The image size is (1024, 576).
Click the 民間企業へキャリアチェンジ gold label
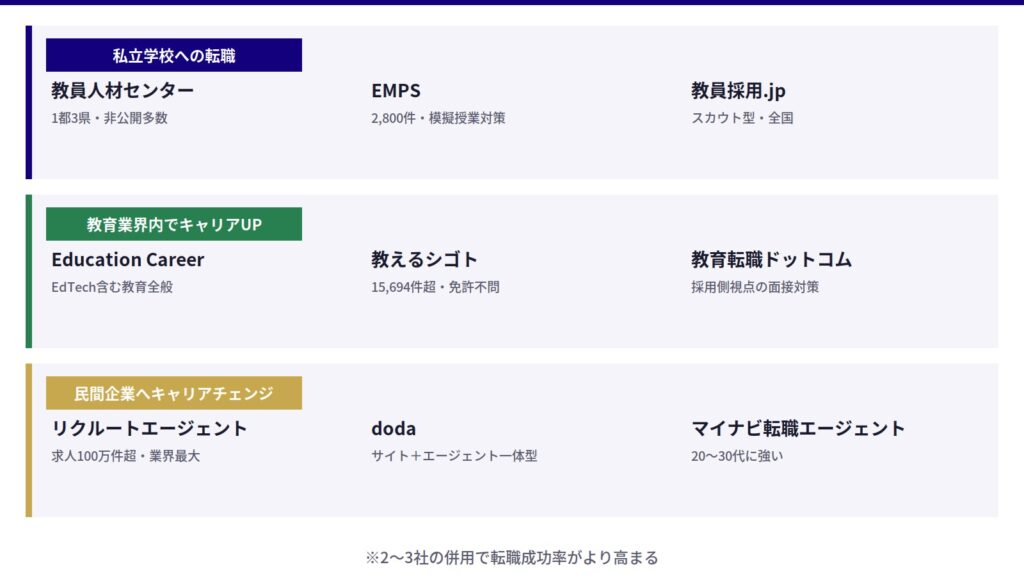coord(174,393)
